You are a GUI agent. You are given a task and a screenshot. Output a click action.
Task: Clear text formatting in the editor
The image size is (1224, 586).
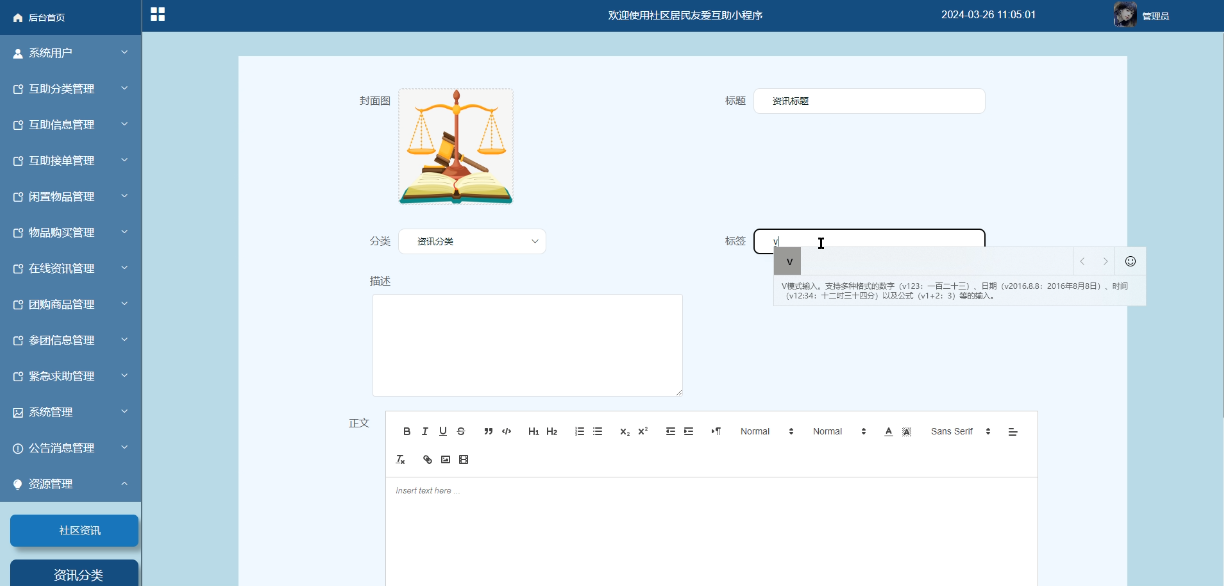pyautogui.click(x=401, y=459)
